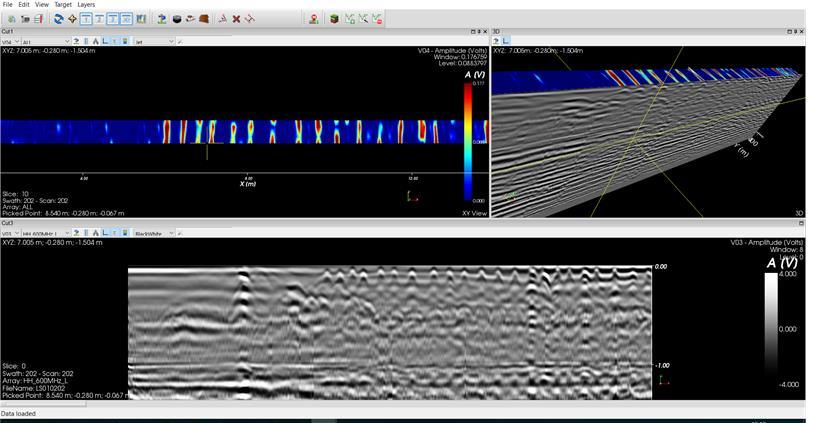Screen dimensions: 836x423
Task: Click the red X delete target icon
Action: pos(236,19)
